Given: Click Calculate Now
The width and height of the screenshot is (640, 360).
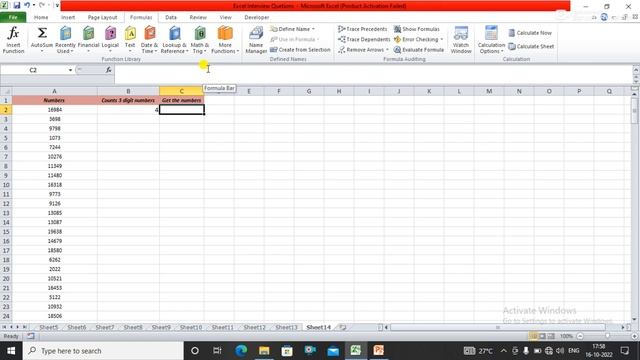Looking at the screenshot, I should point(530,33).
